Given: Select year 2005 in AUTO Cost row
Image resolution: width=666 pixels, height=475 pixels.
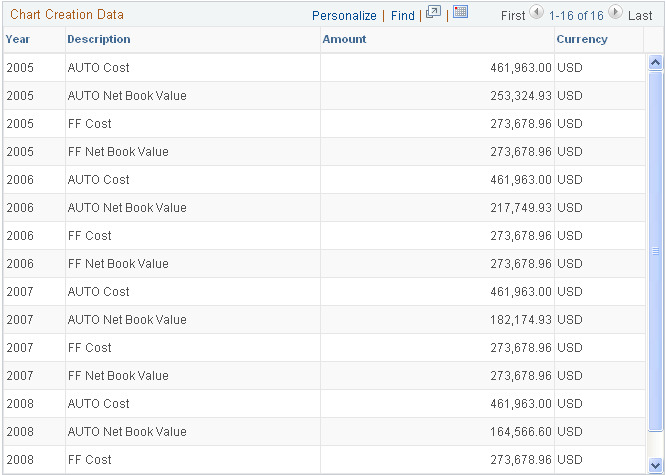Looking at the screenshot, I should 20,68.
